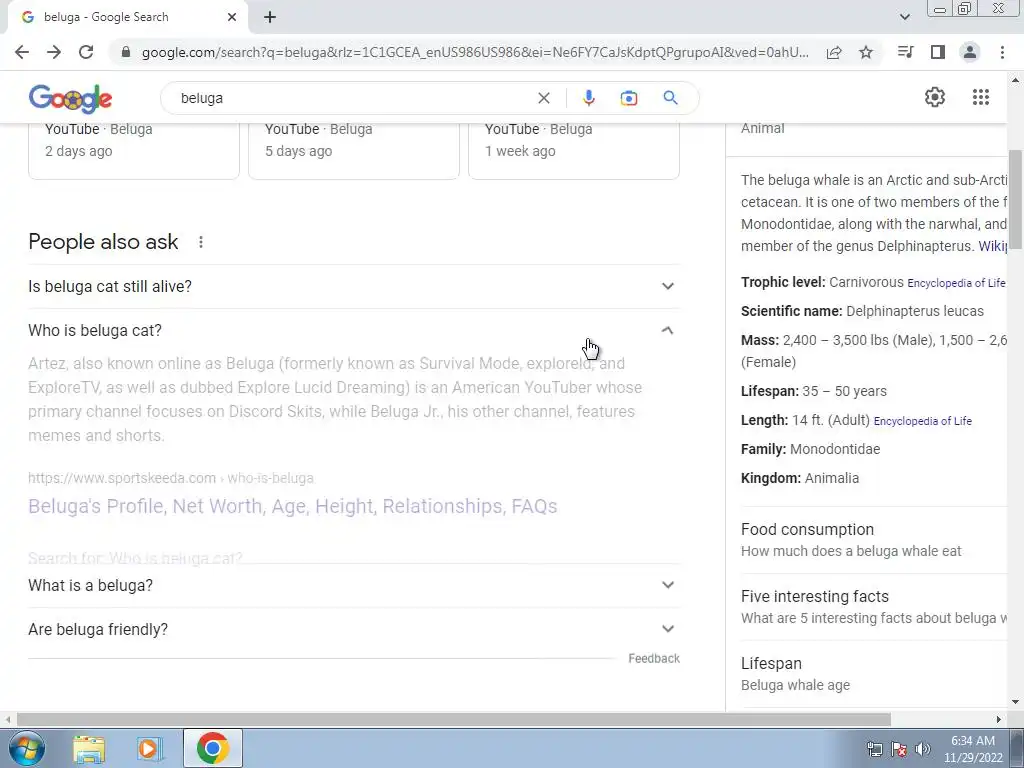Go forward using browser arrow
The height and width of the screenshot is (768, 1024).
54,52
